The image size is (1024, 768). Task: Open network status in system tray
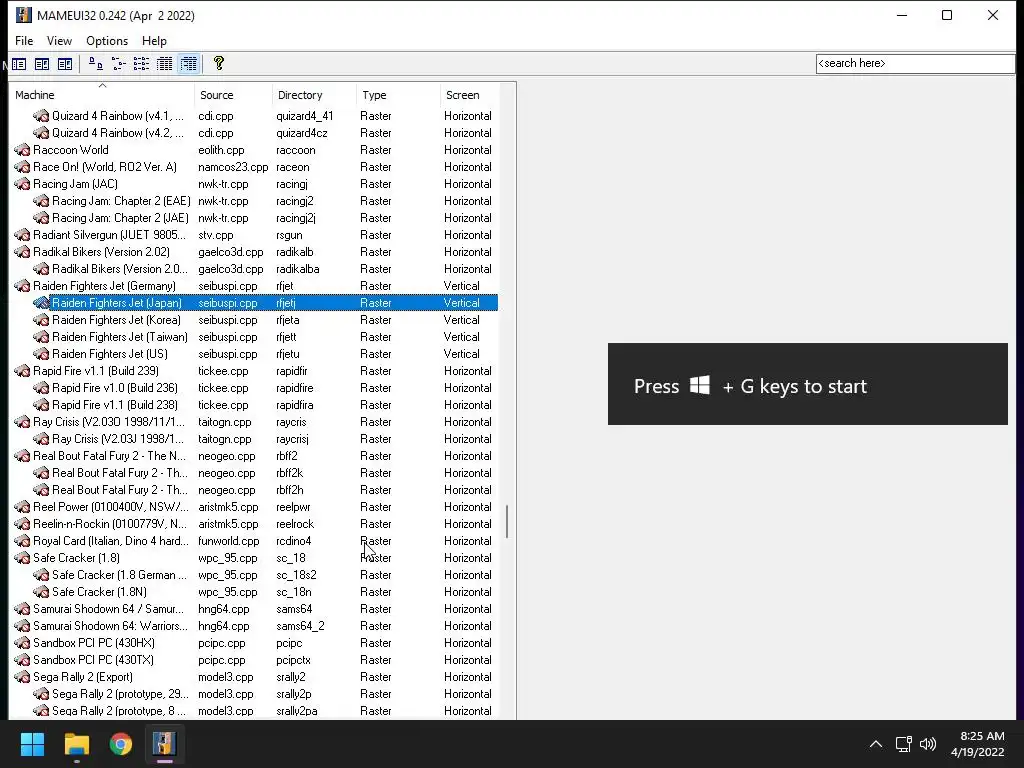(x=904, y=744)
